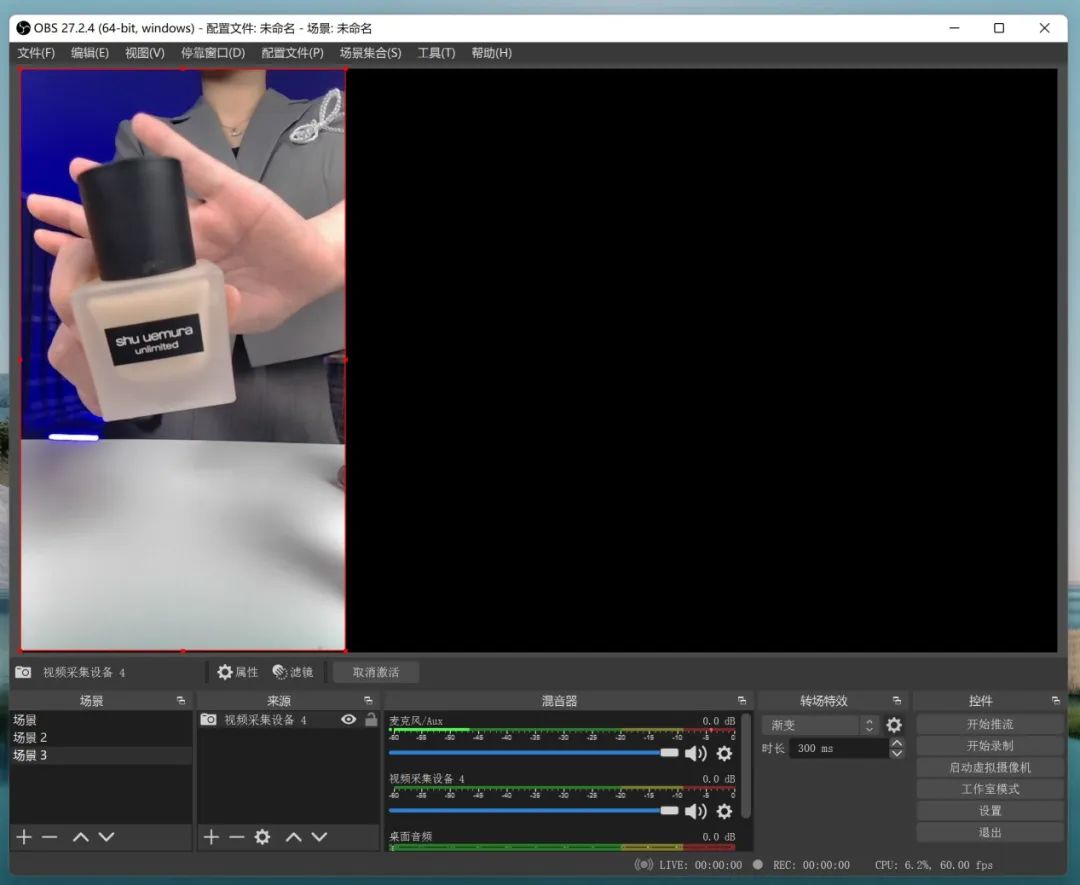Click 开始推流 to start streaming

pos(990,725)
